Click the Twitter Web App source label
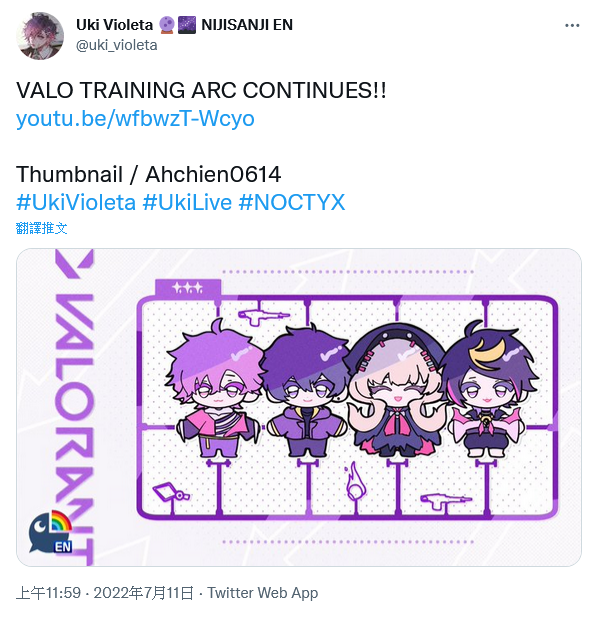Viewport: 598px width, 618px height. tap(263, 593)
